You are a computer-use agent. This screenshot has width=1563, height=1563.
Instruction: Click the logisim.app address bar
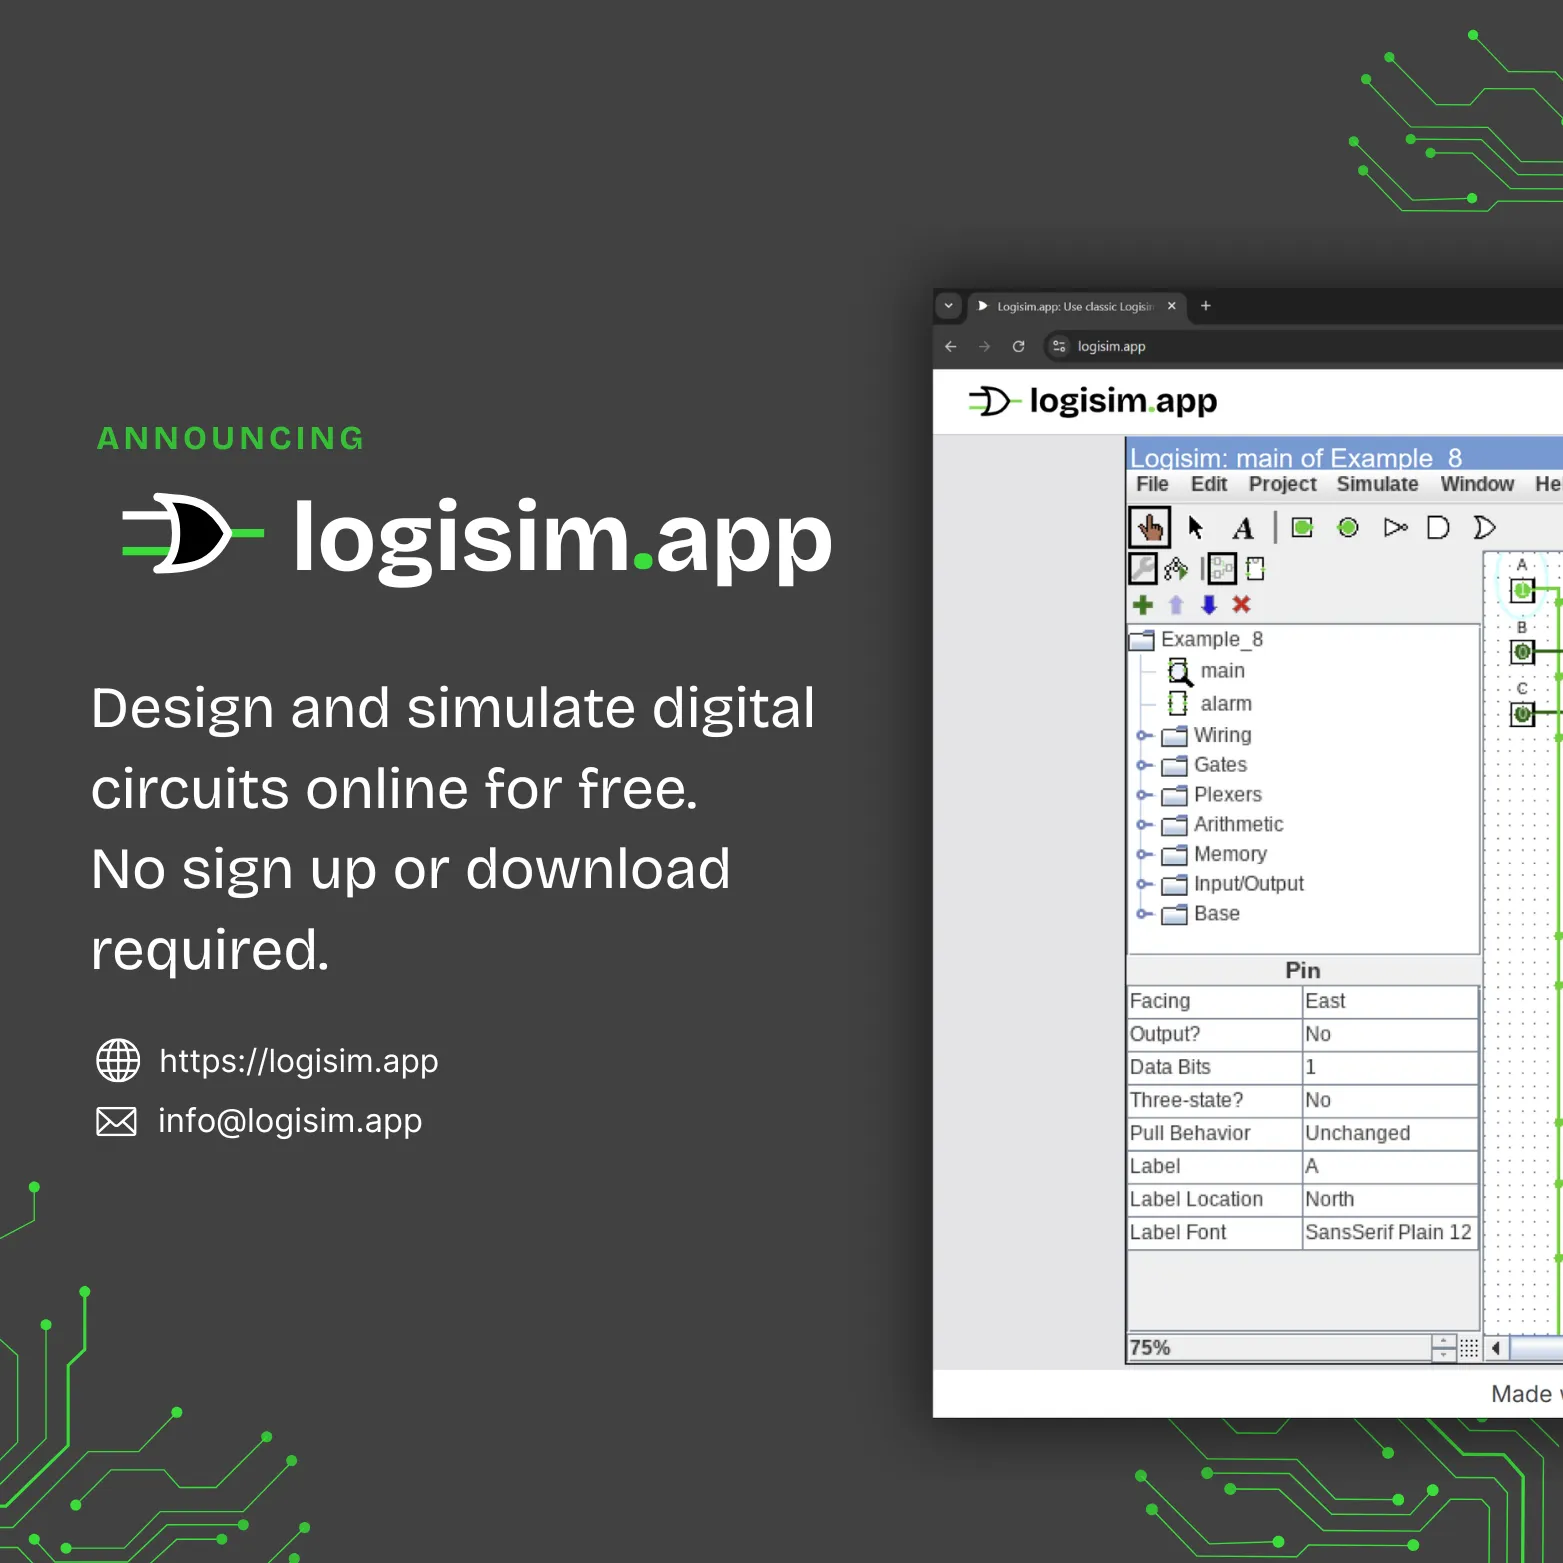pyautogui.click(x=1110, y=347)
